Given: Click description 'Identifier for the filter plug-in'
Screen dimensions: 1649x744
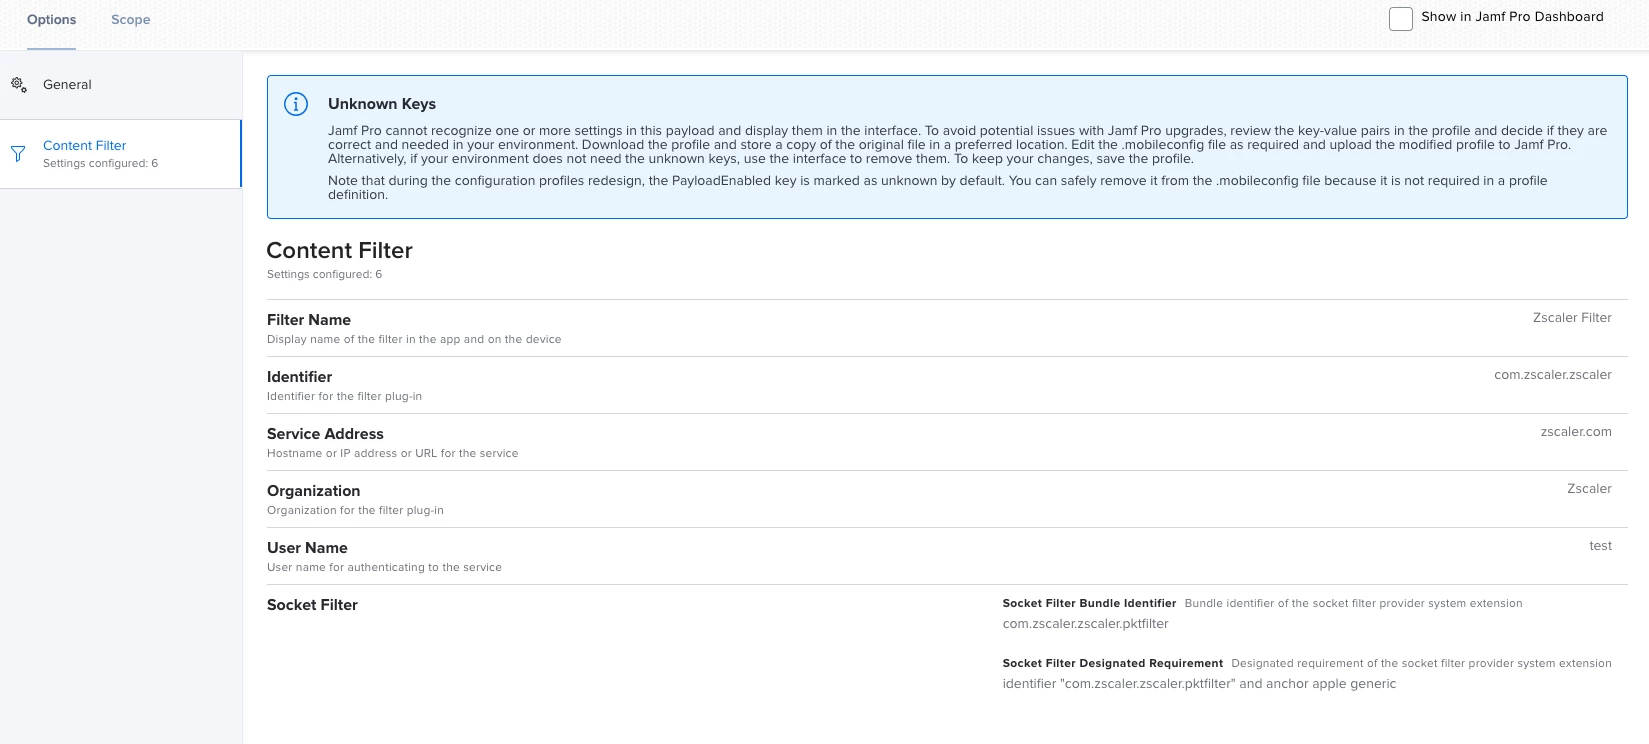Looking at the screenshot, I should [x=345, y=397].
